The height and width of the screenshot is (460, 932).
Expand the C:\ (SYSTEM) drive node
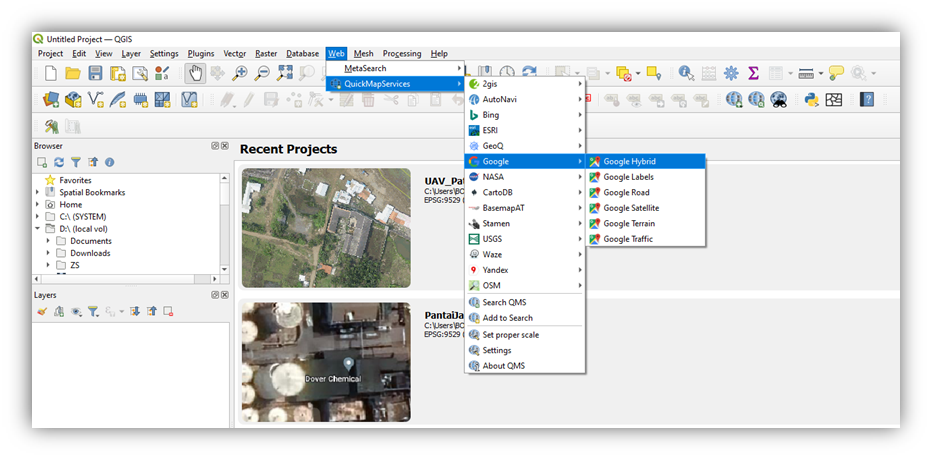coord(38,216)
